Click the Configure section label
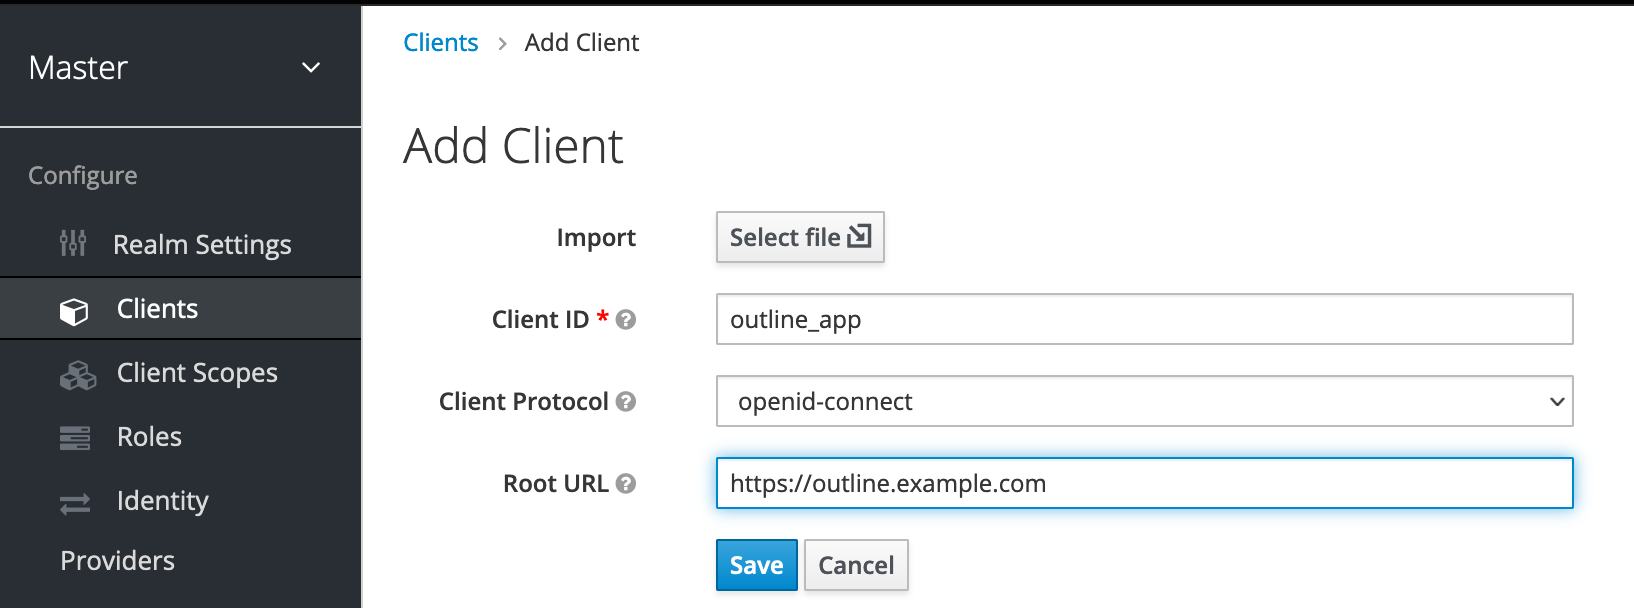The height and width of the screenshot is (608, 1634). coord(83,176)
